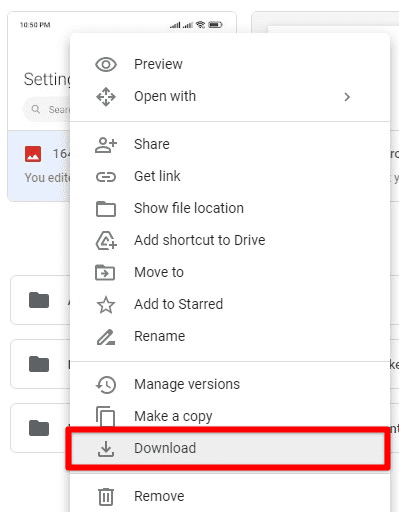Click the Open with arrows icon
Viewport: 399px width, 512px height.
[106, 97]
